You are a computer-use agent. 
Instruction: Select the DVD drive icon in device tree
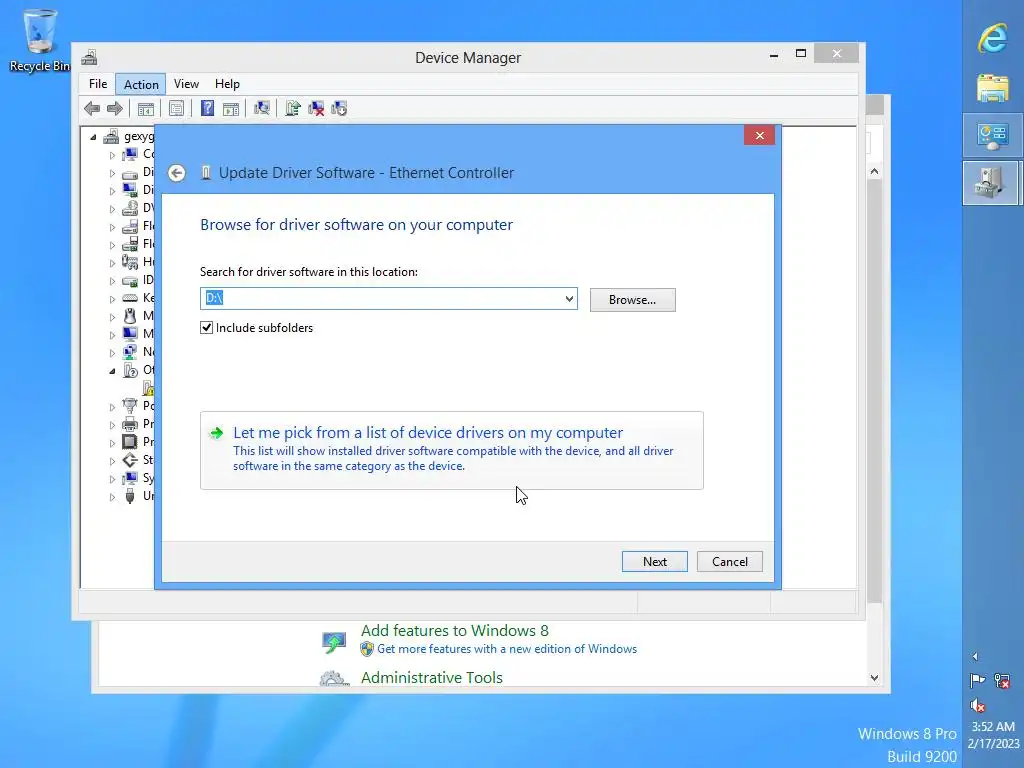tap(130, 208)
